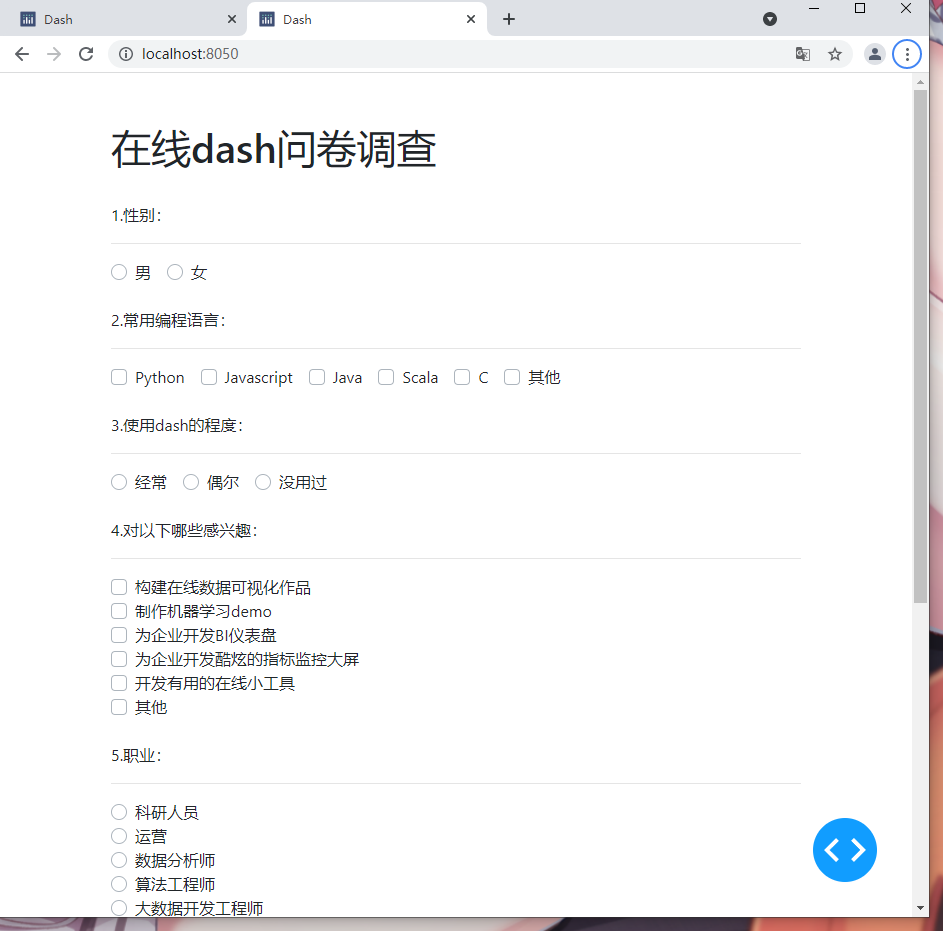The image size is (943, 931).
Task: Close the browser window
Action: [x=906, y=8]
